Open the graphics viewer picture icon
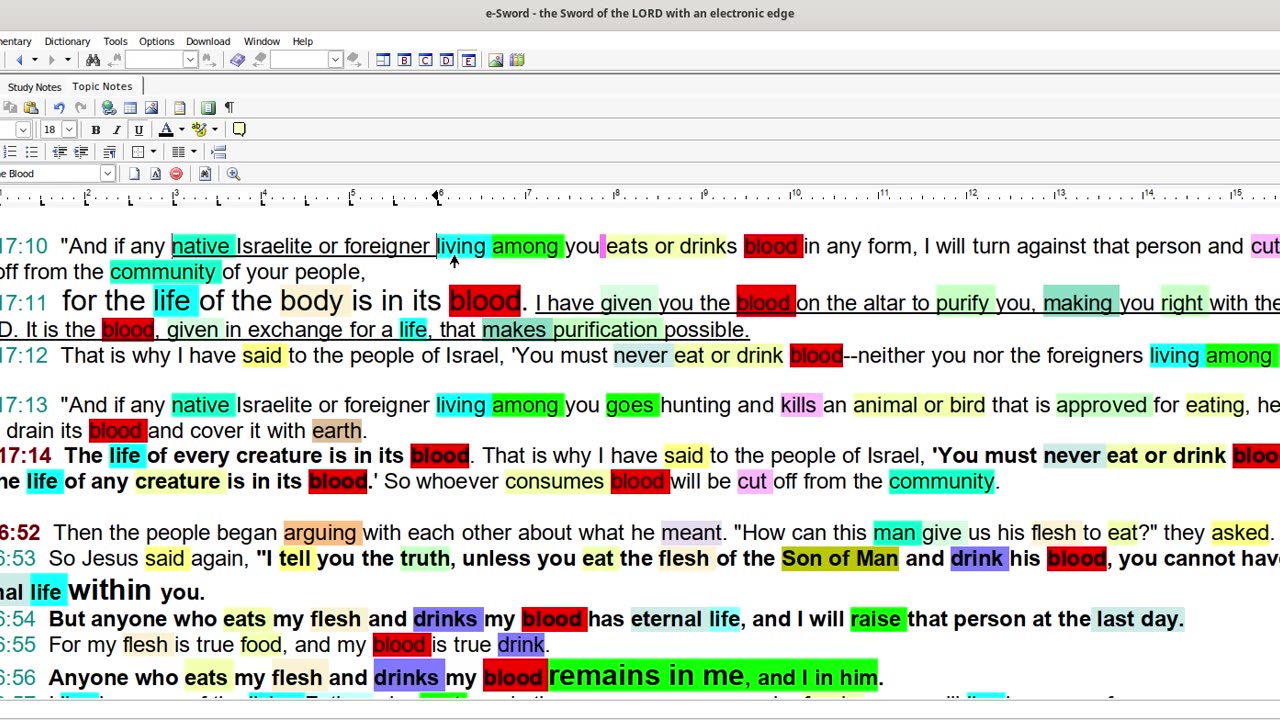 click(495, 60)
